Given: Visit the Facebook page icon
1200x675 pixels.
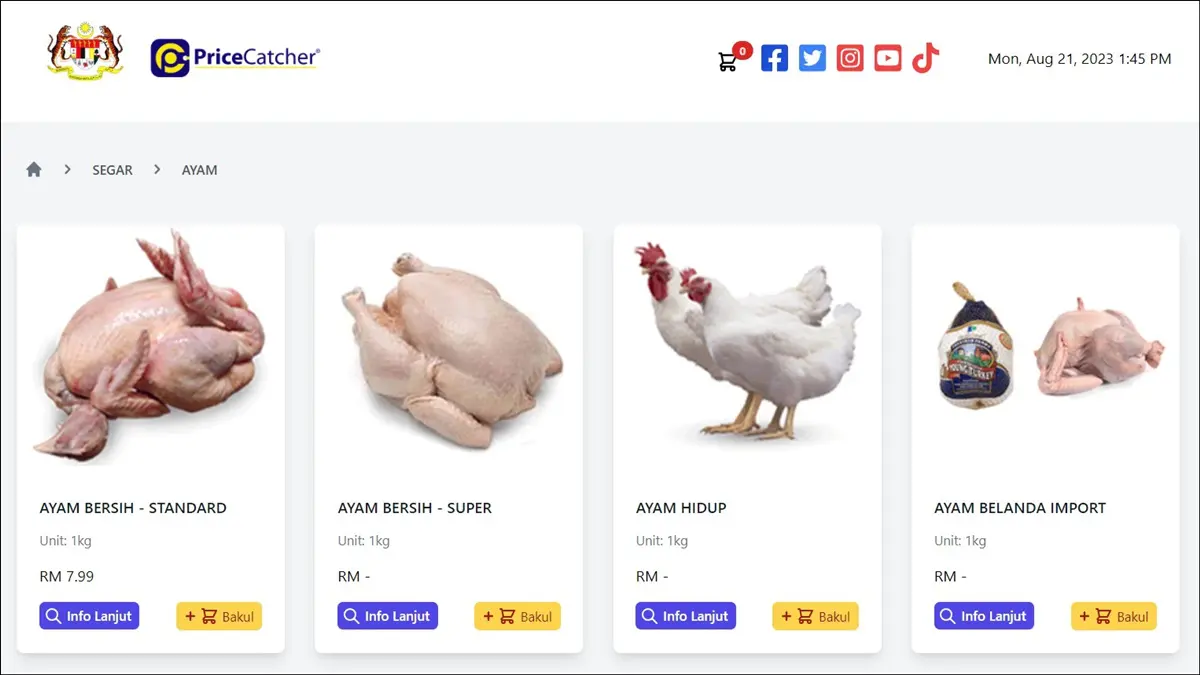Looking at the screenshot, I should pyautogui.click(x=775, y=58).
